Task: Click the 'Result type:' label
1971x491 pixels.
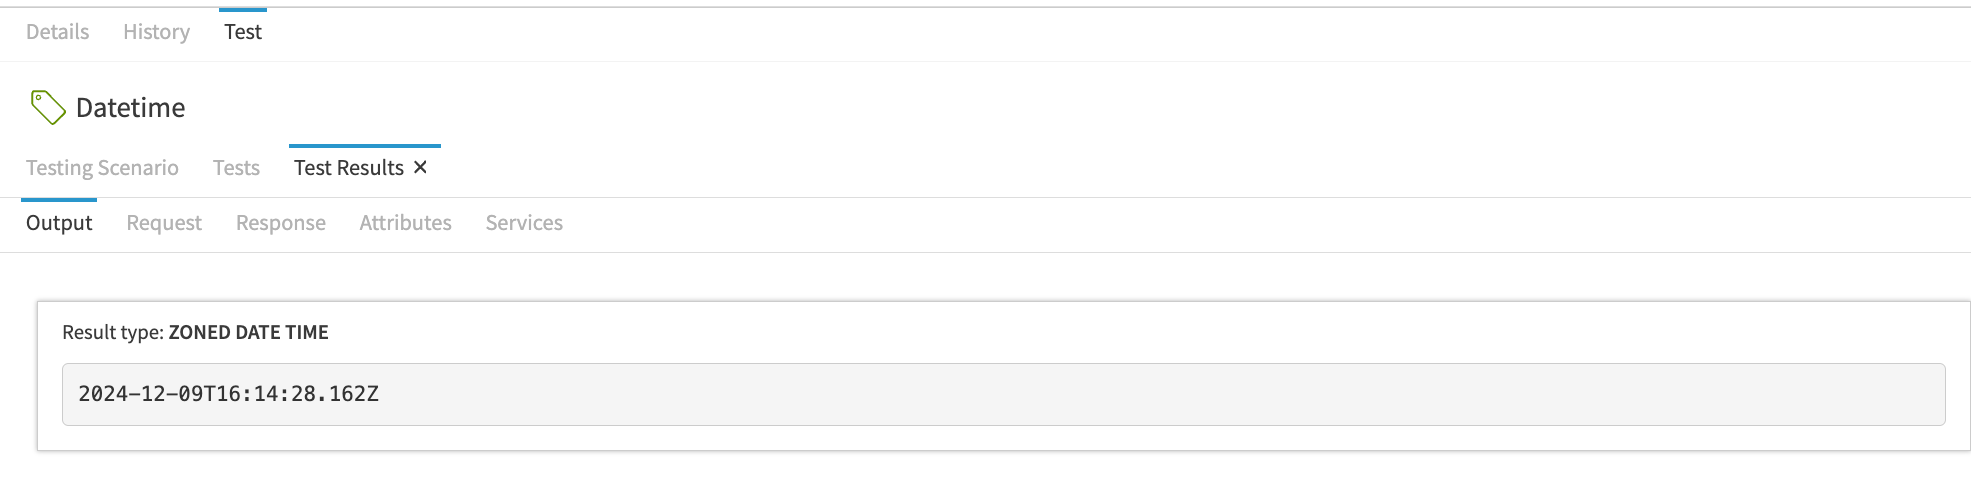Action: click(x=113, y=333)
